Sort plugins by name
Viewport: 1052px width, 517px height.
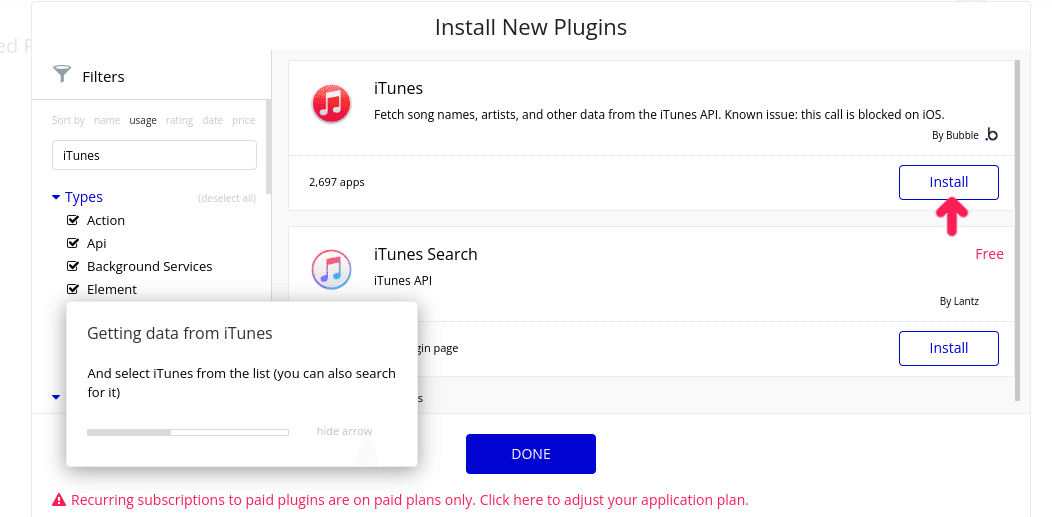click(107, 120)
